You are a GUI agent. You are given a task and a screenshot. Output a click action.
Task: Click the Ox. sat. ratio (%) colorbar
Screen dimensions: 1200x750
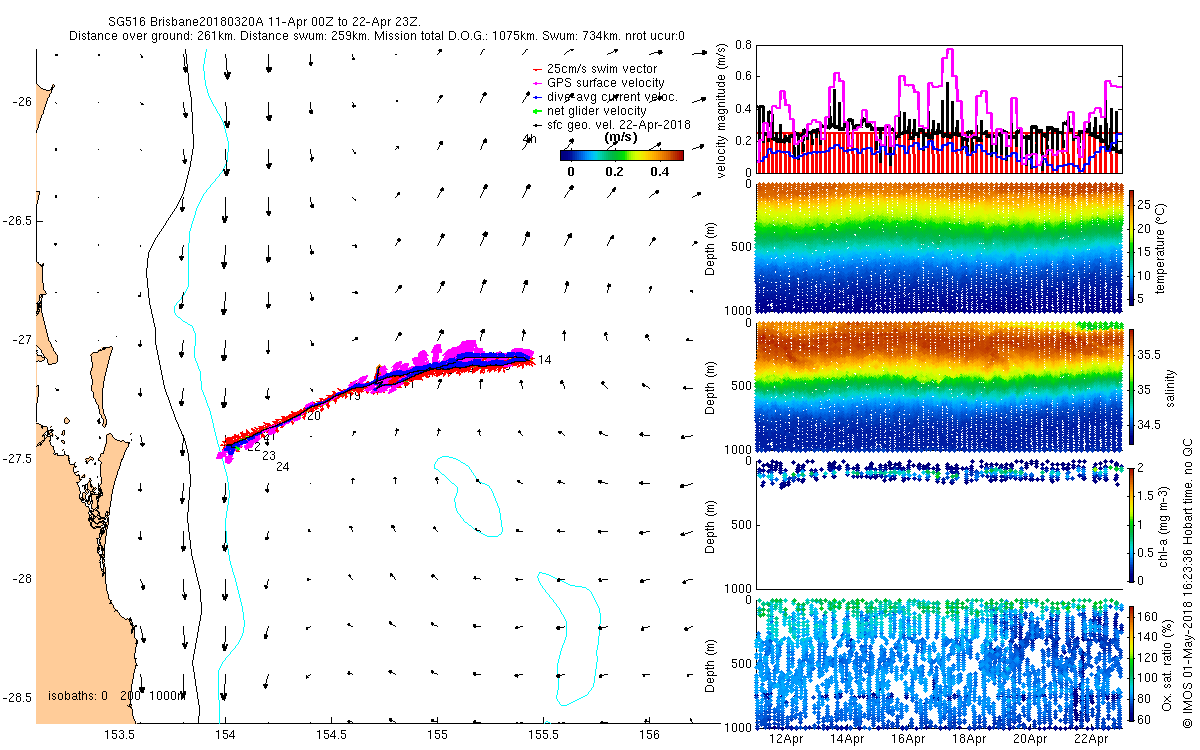1131,662
